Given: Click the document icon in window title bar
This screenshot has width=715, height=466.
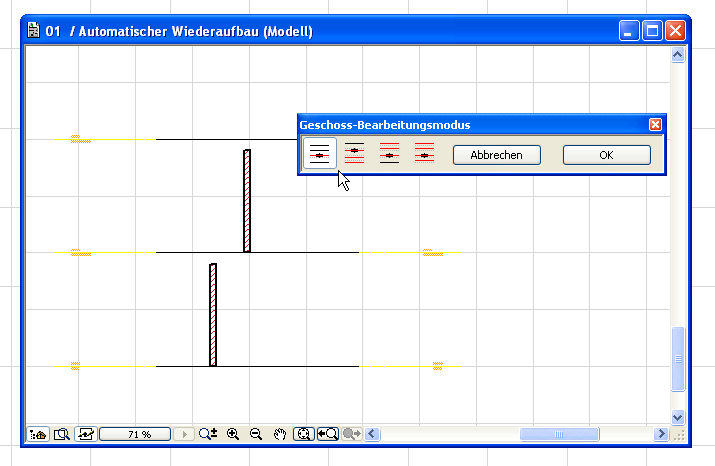Looking at the screenshot, I should 33,31.
